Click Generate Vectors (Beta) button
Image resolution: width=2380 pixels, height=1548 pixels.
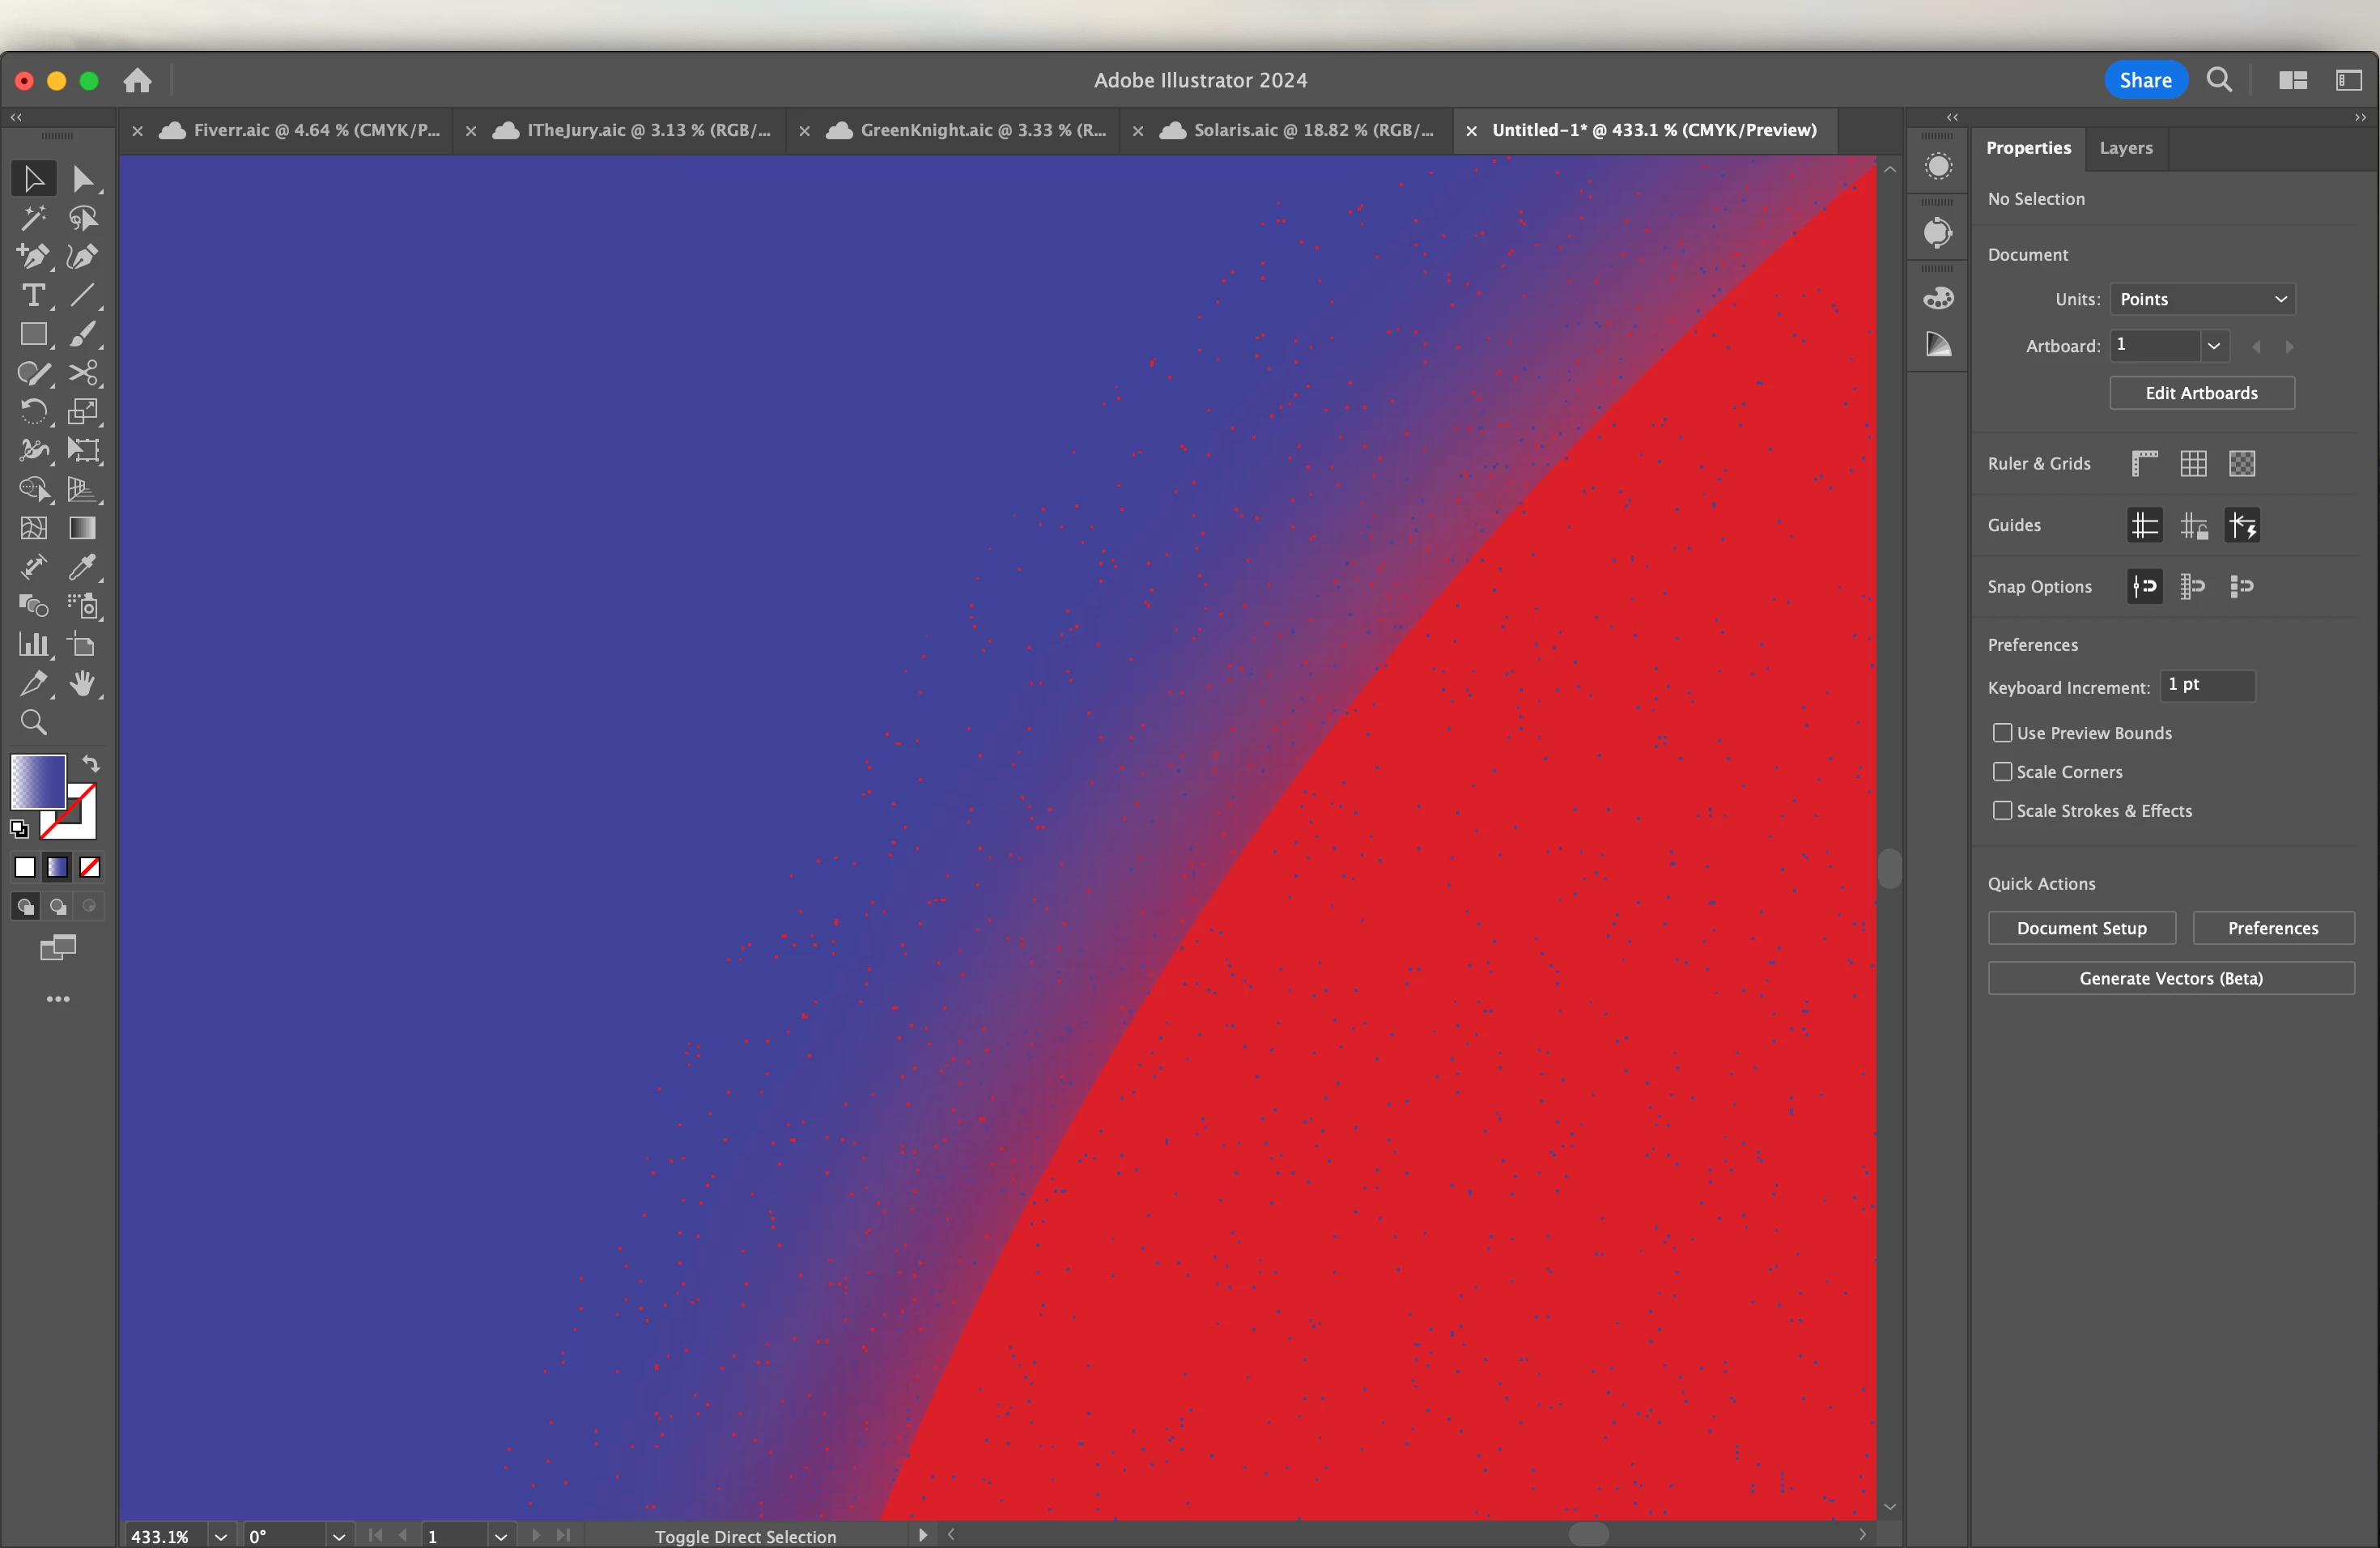click(x=2170, y=978)
